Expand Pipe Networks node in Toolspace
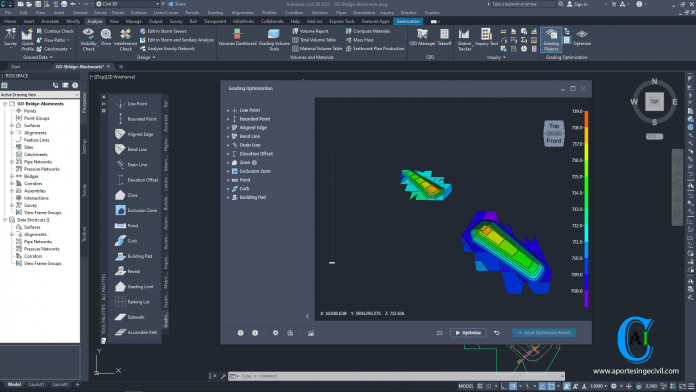The width and height of the screenshot is (696, 392). point(12,162)
